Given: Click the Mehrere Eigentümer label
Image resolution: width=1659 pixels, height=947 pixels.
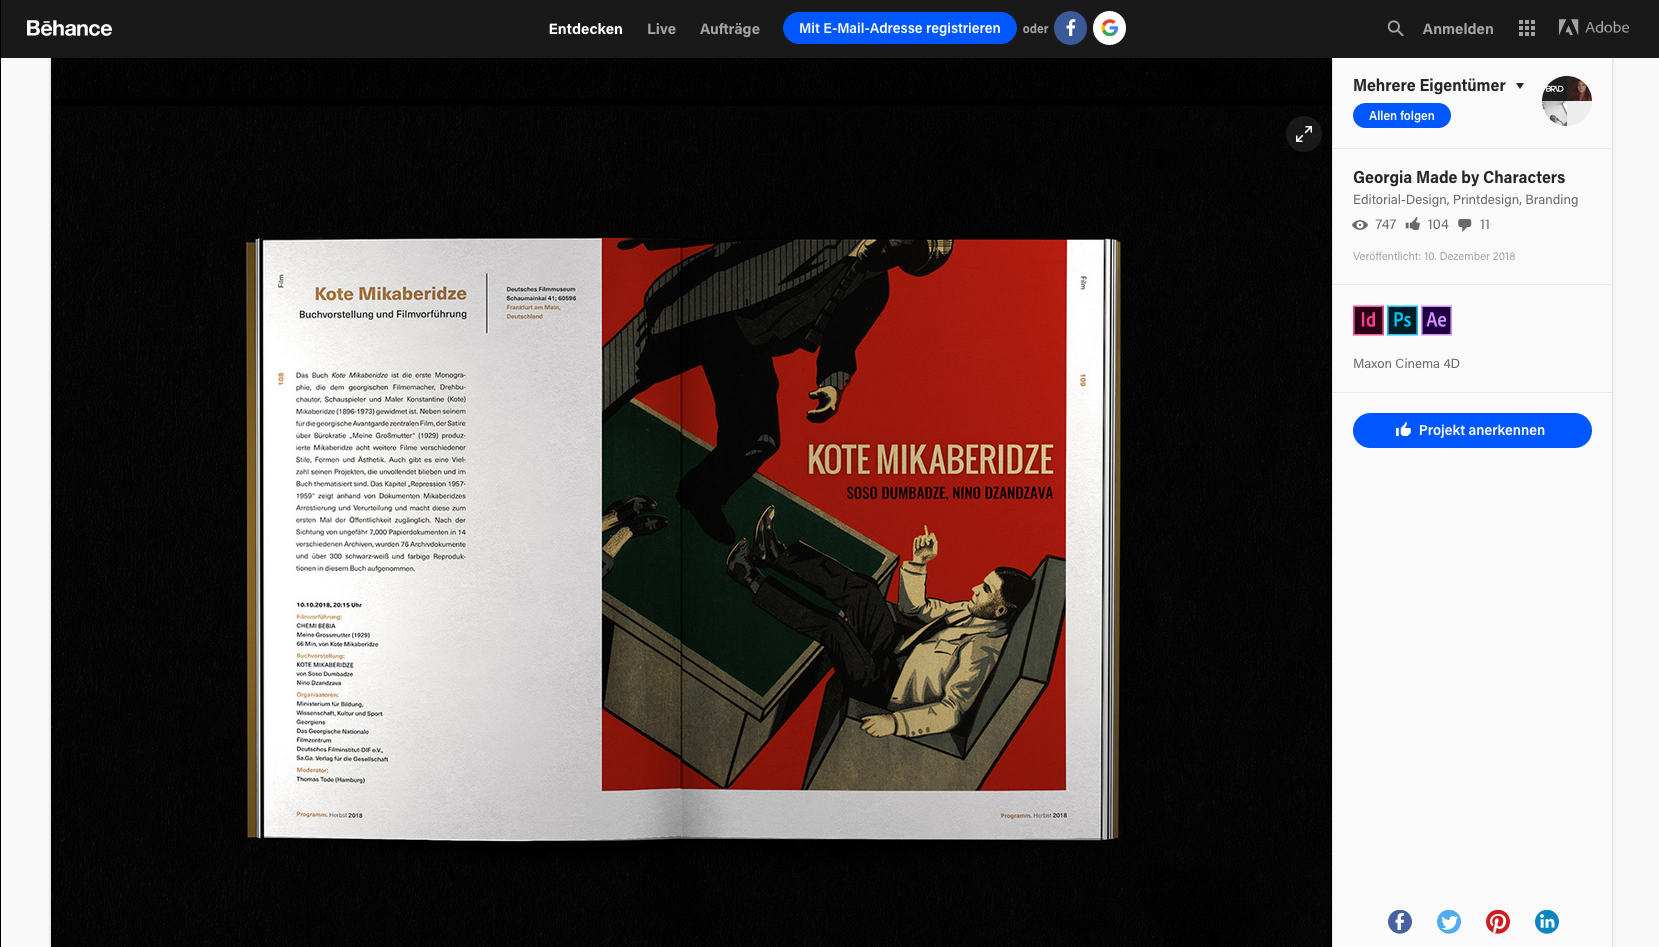Looking at the screenshot, I should (1429, 86).
